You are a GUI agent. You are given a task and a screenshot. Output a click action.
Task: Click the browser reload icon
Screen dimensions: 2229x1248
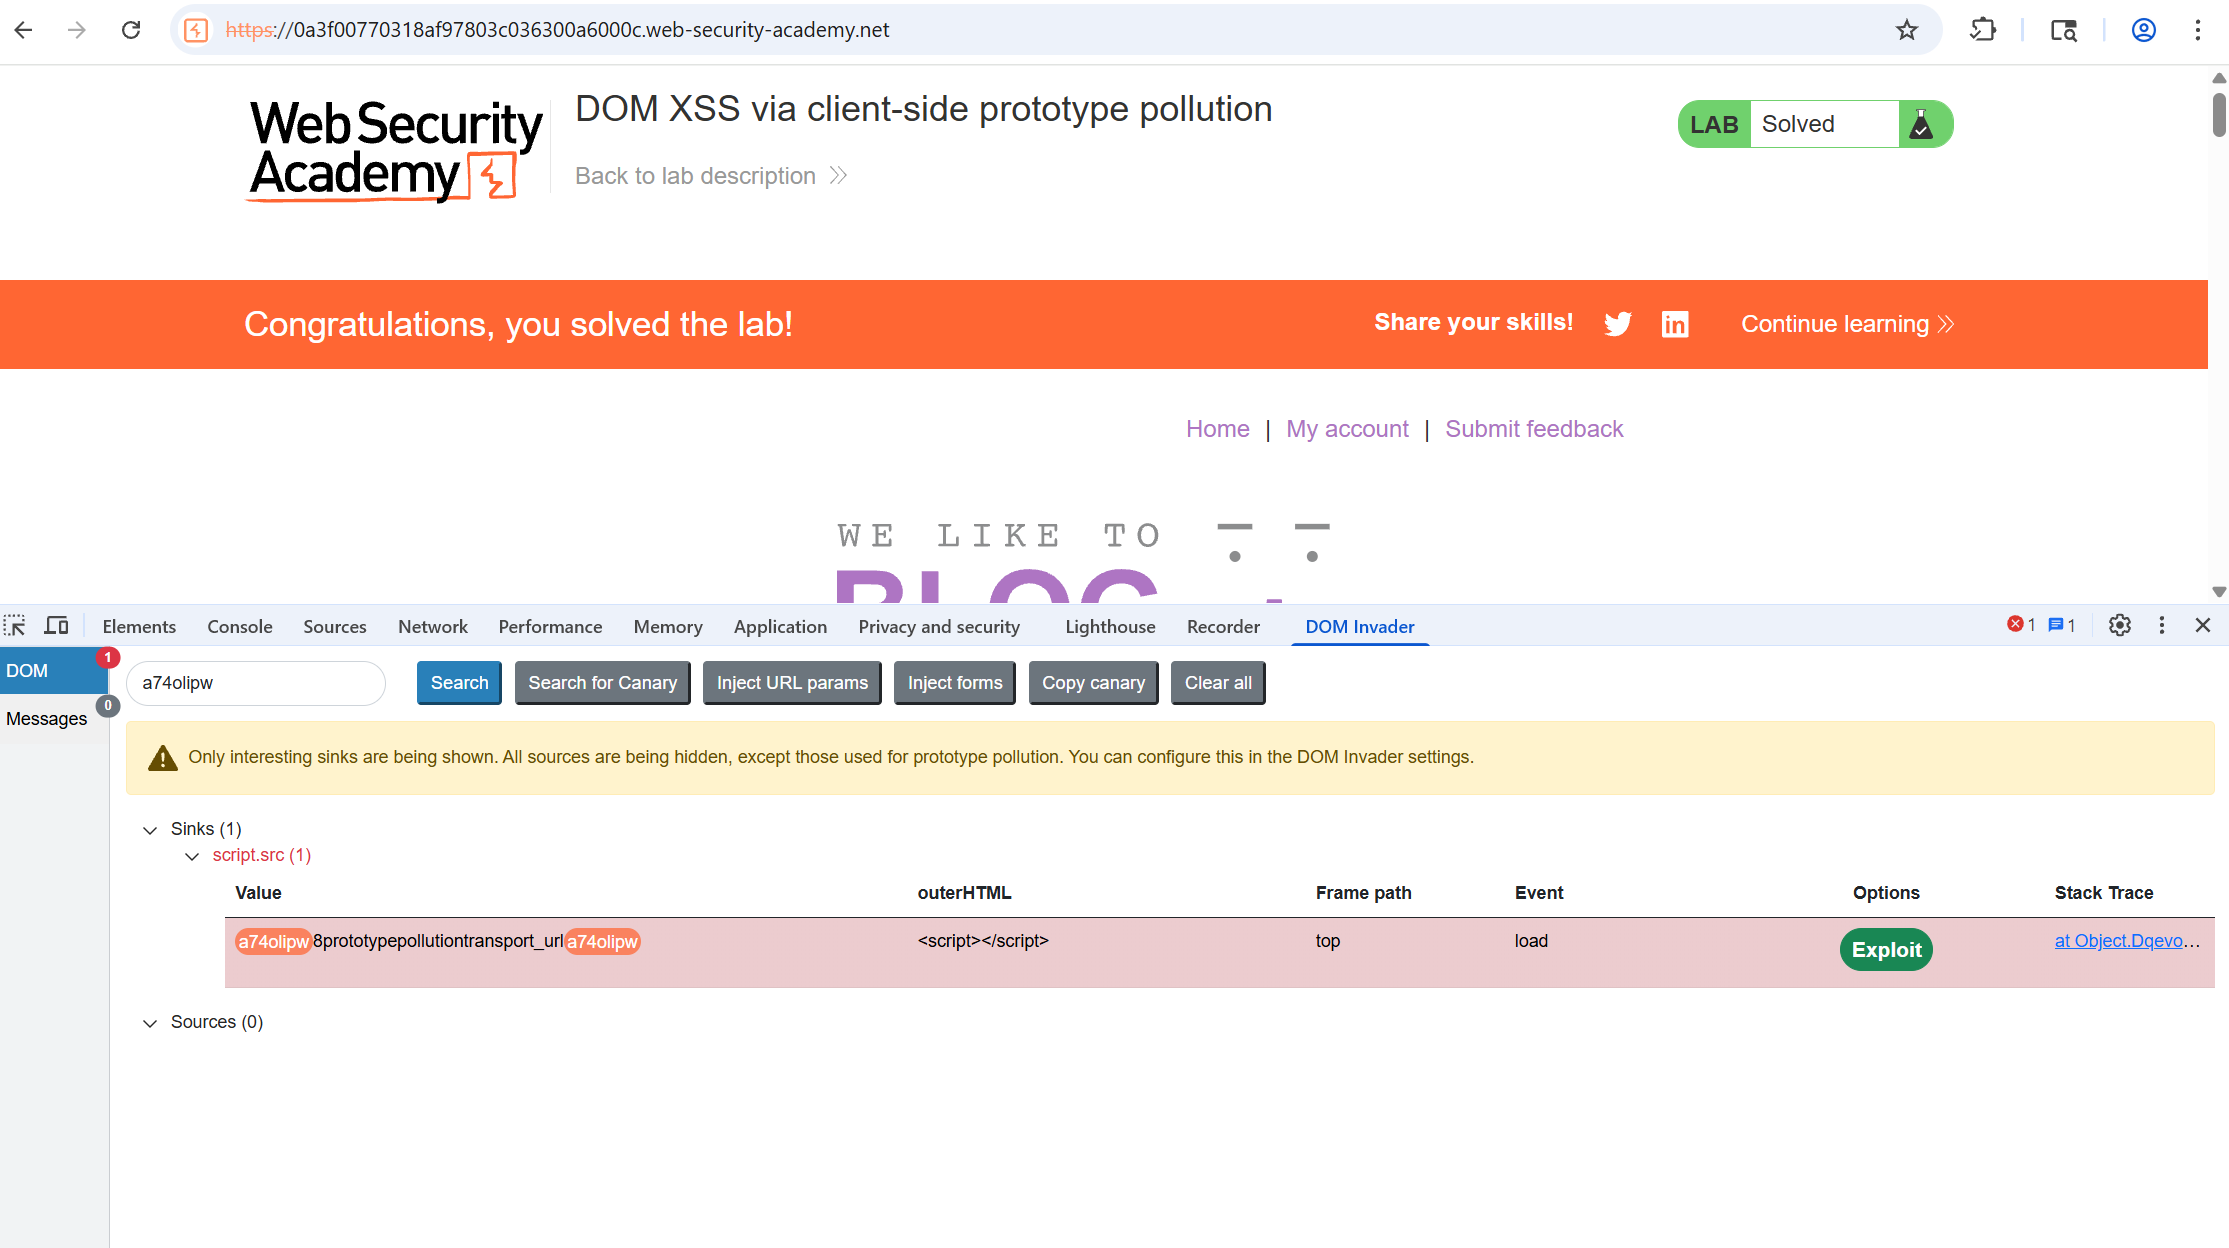(131, 30)
